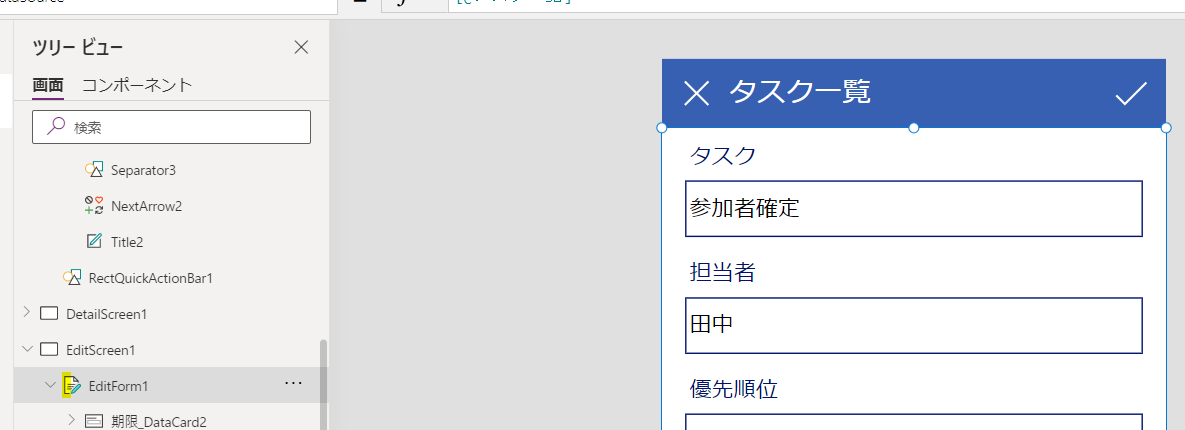Click the NextArrow2 icon in tree
1185x430 pixels.
pyautogui.click(x=95, y=206)
